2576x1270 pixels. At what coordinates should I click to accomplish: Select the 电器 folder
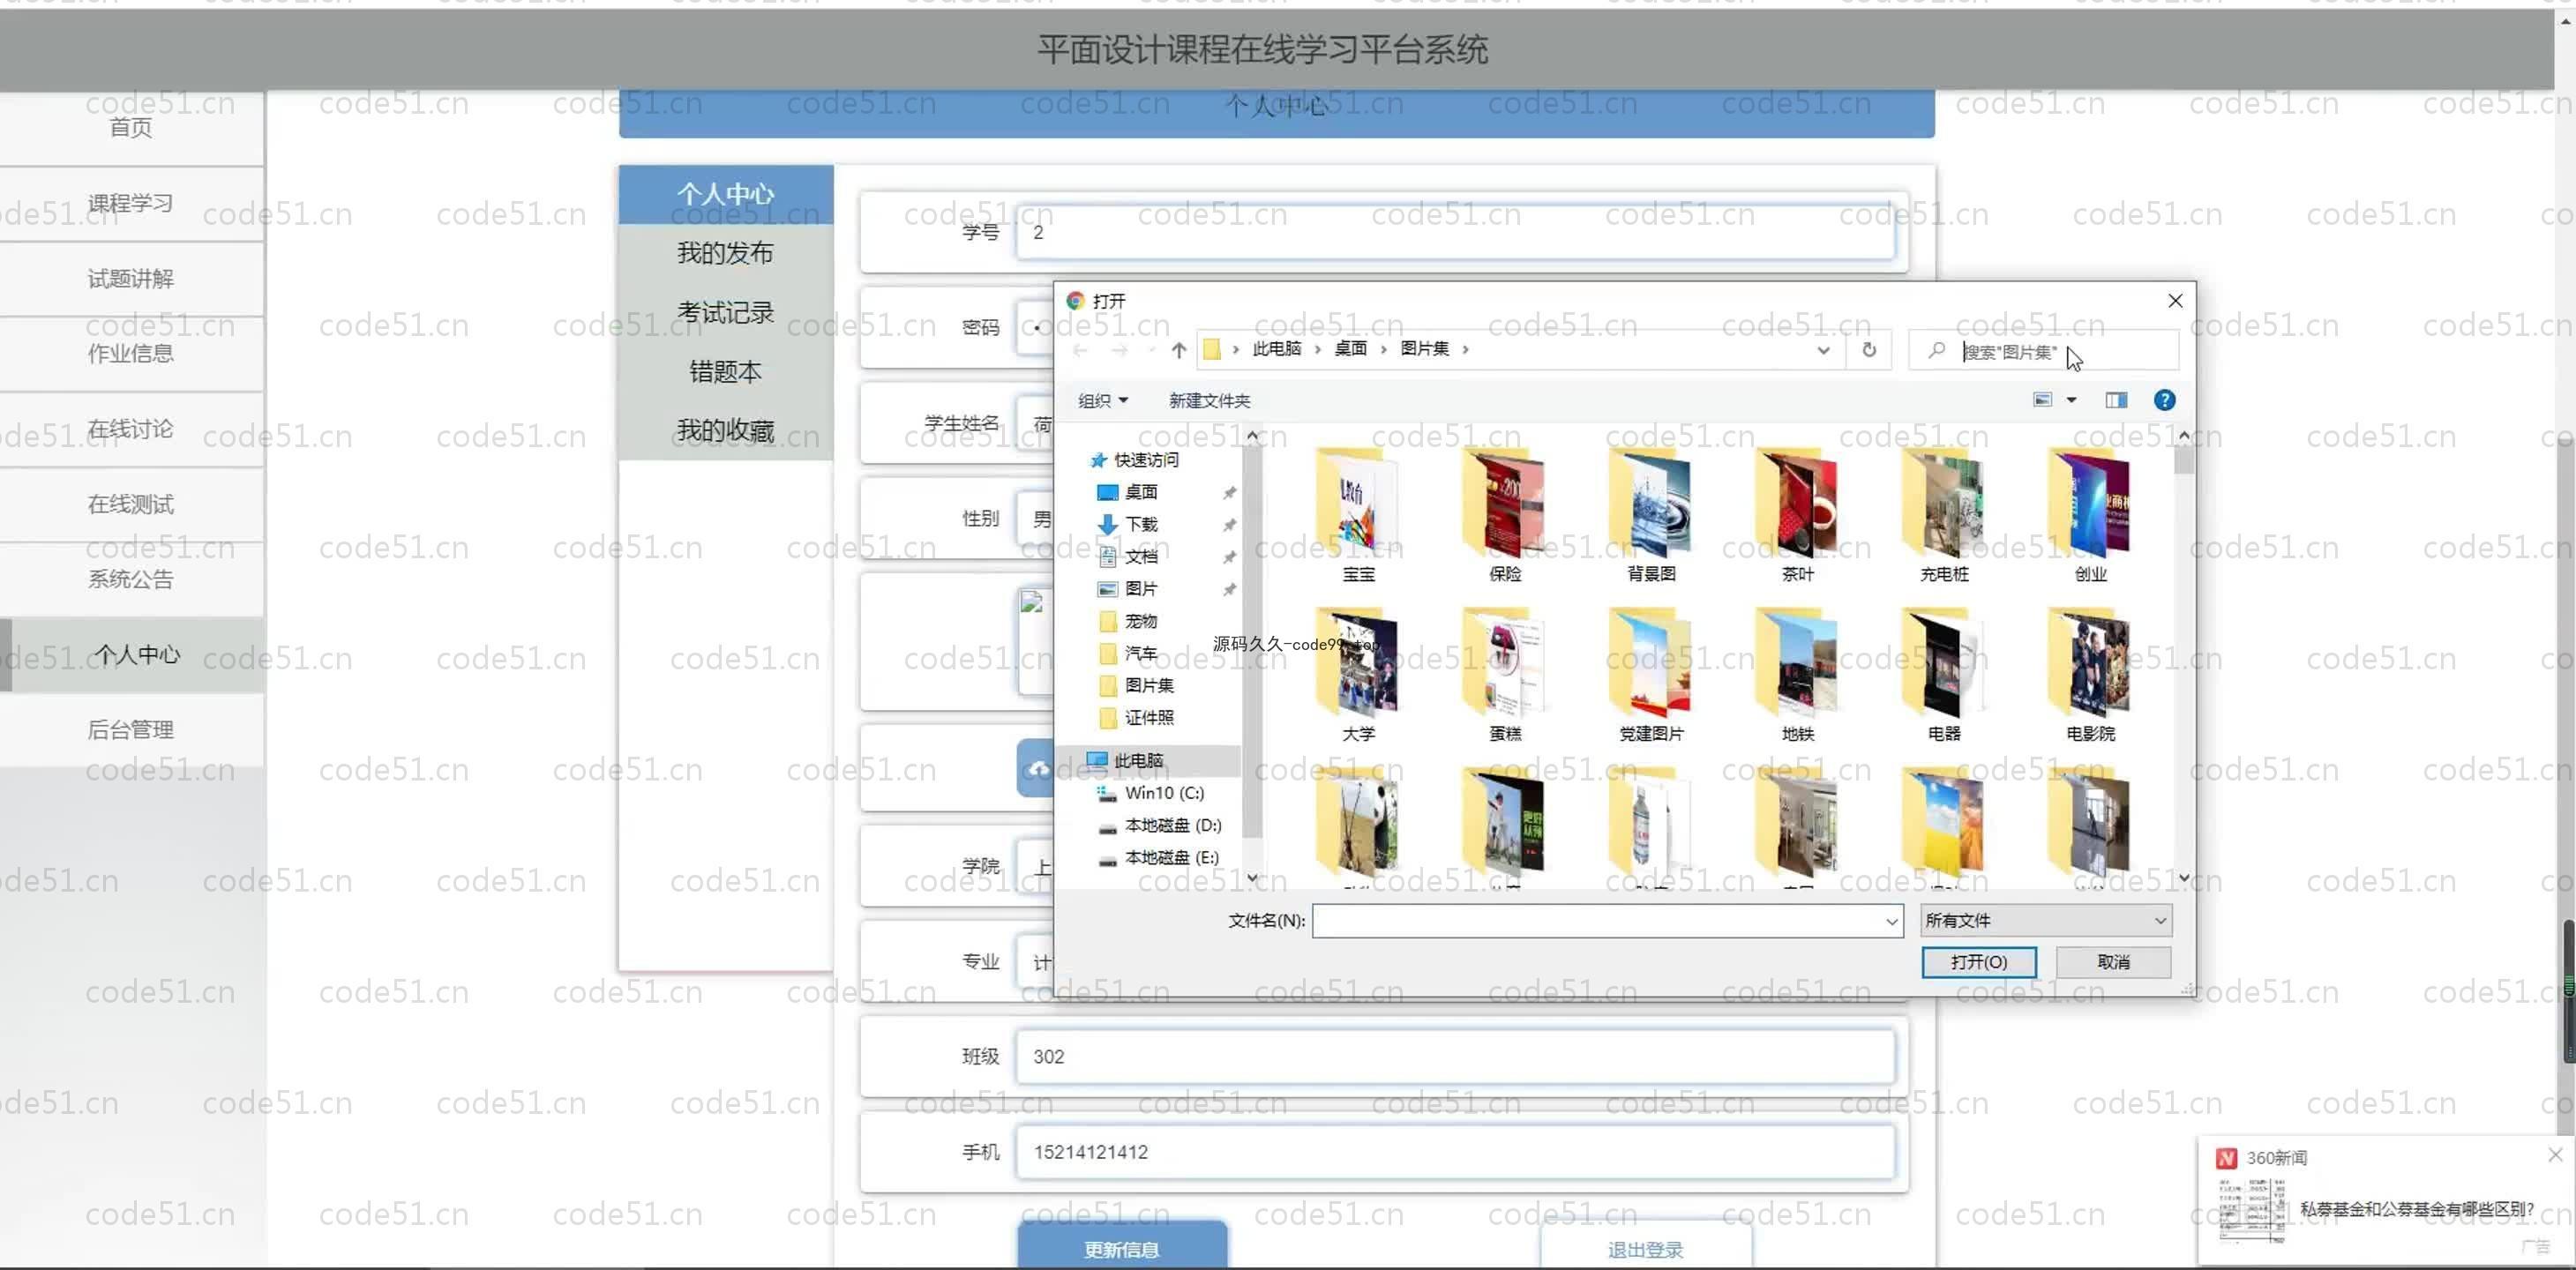tap(1943, 674)
